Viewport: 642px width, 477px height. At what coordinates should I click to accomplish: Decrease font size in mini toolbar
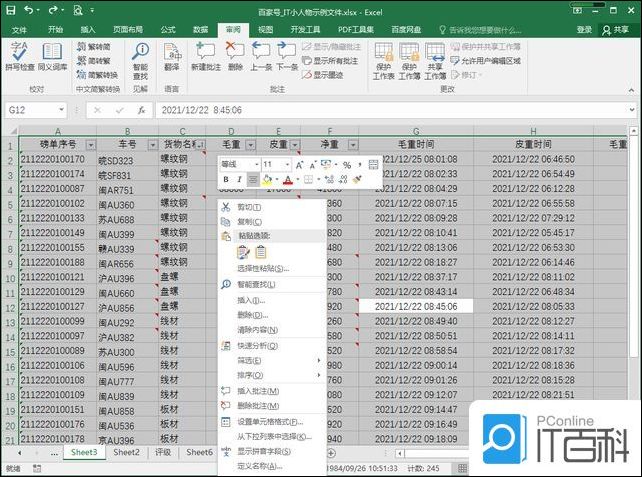pyautogui.click(x=313, y=165)
